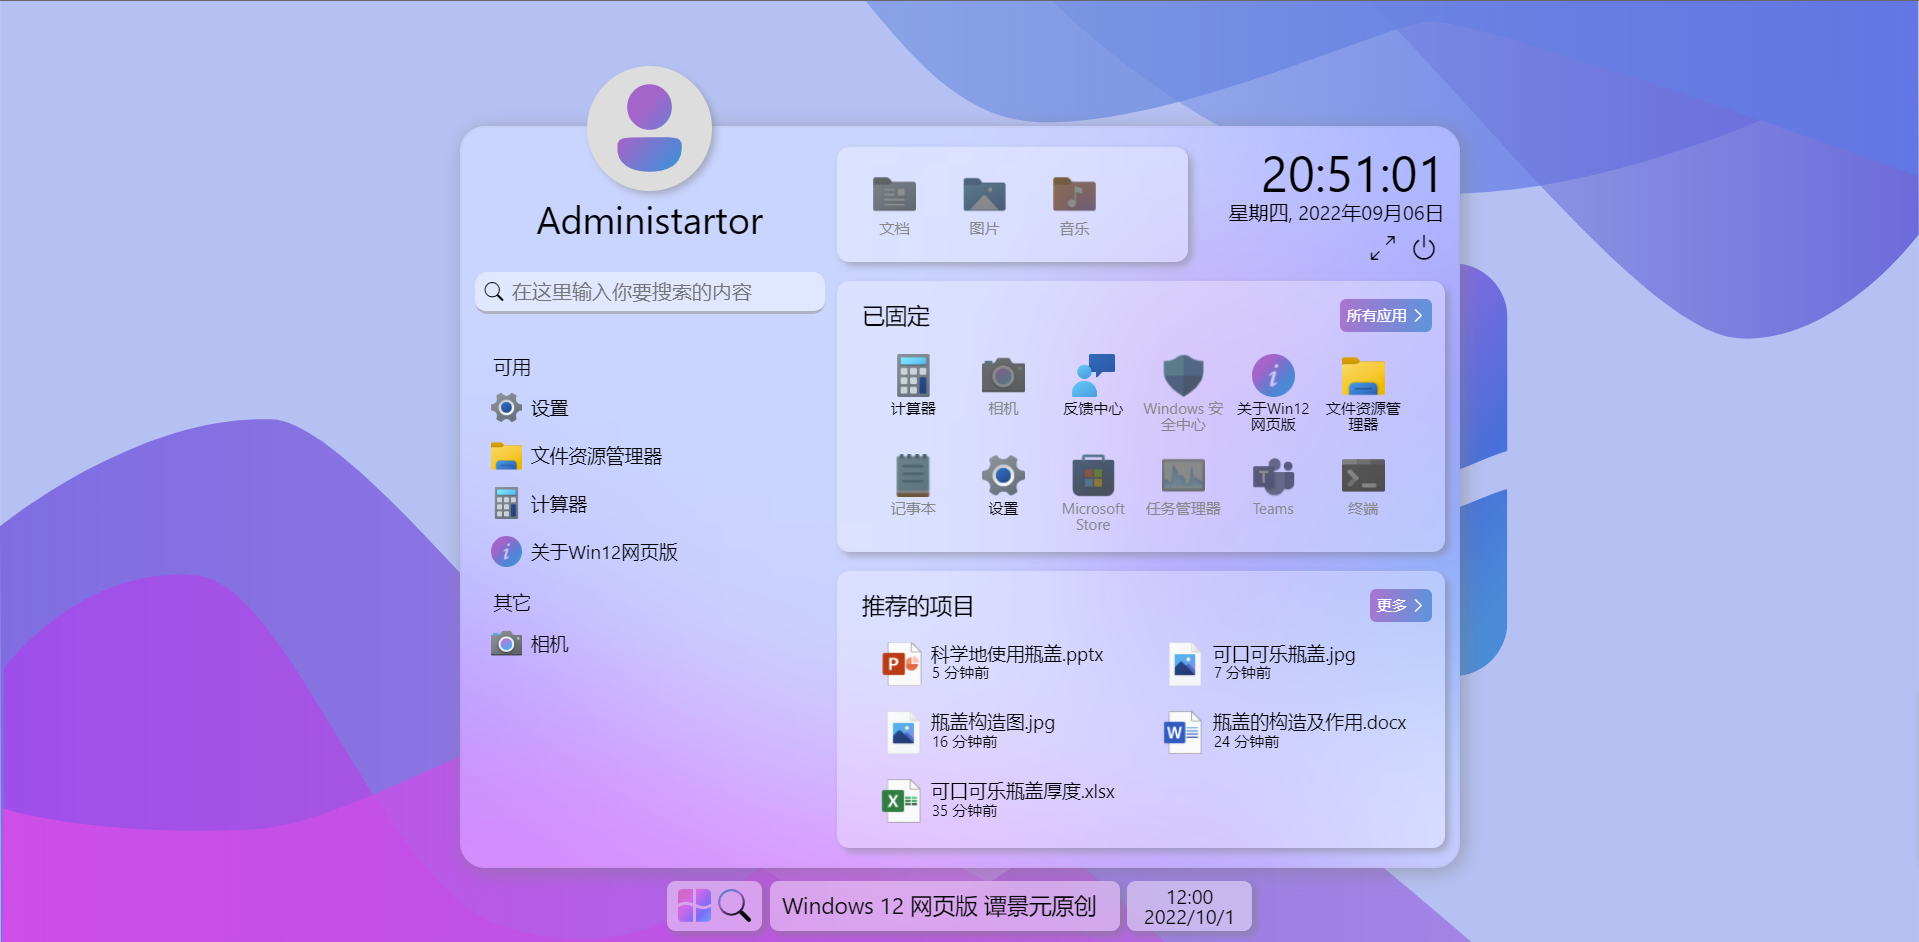Focus the search box 在这里输入你要搜索的内容

[650, 292]
